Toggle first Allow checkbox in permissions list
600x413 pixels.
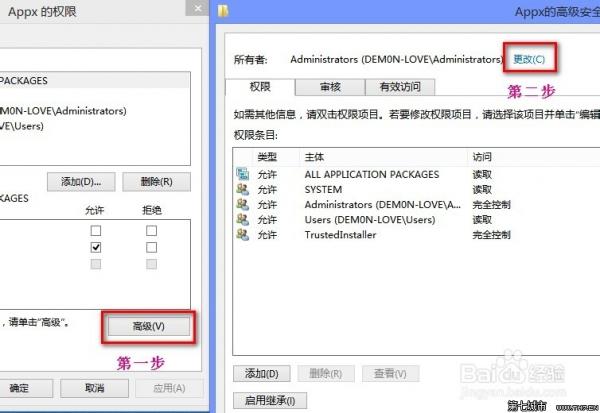(96, 230)
